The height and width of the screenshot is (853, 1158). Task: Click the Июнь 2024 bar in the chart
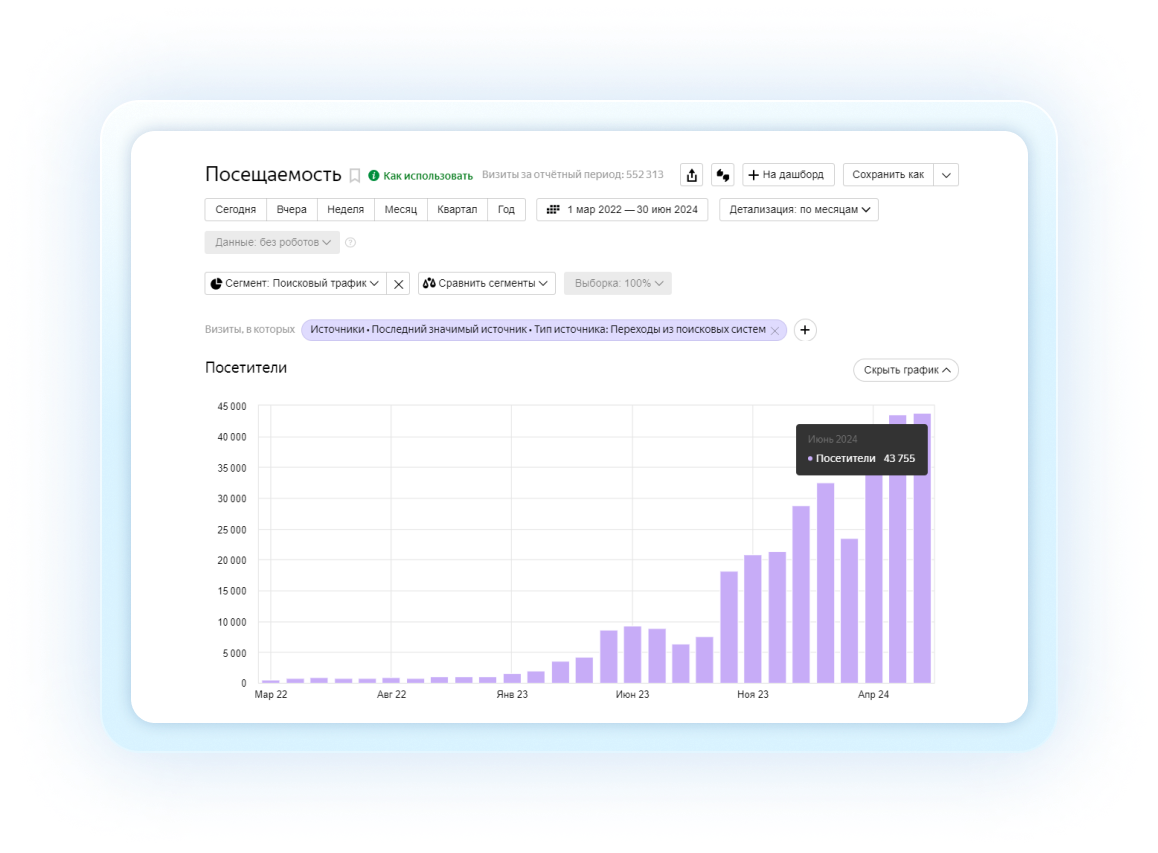coord(922,549)
